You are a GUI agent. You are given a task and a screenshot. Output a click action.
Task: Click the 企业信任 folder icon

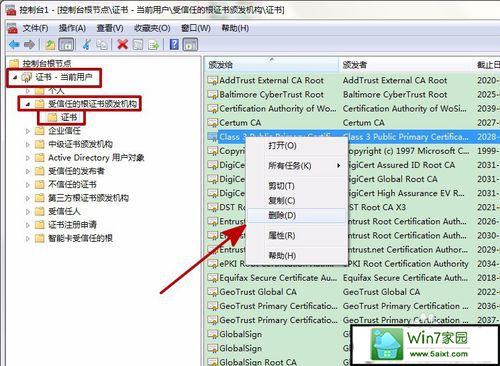click(x=40, y=131)
